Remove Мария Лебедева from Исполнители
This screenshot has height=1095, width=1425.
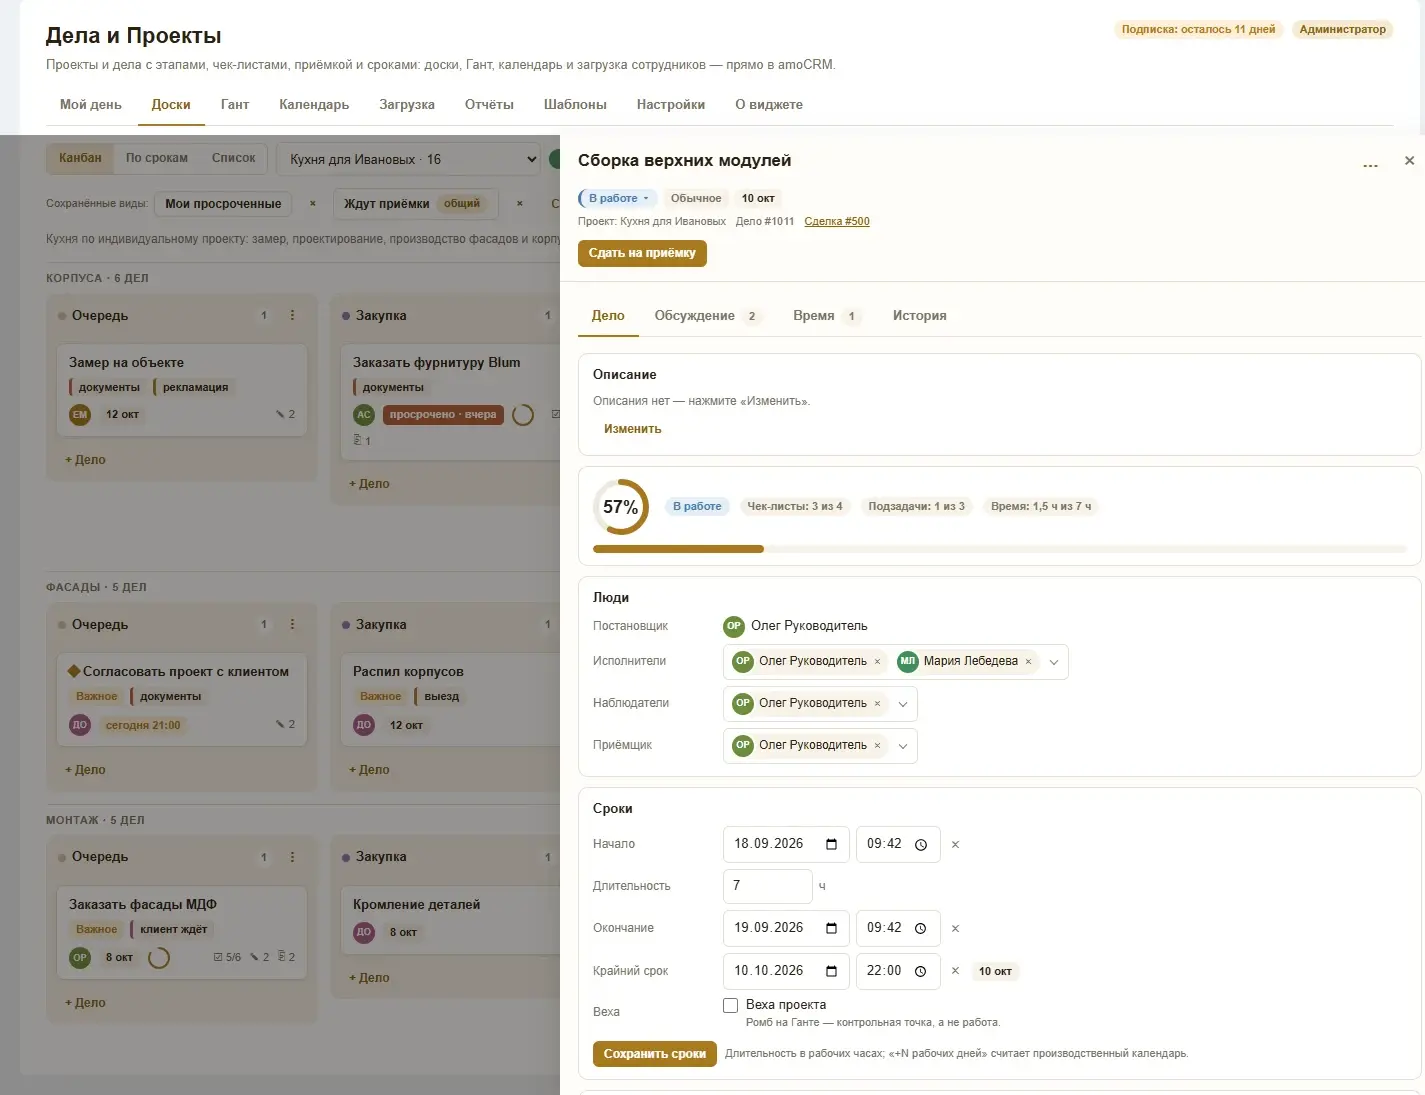(x=1028, y=662)
